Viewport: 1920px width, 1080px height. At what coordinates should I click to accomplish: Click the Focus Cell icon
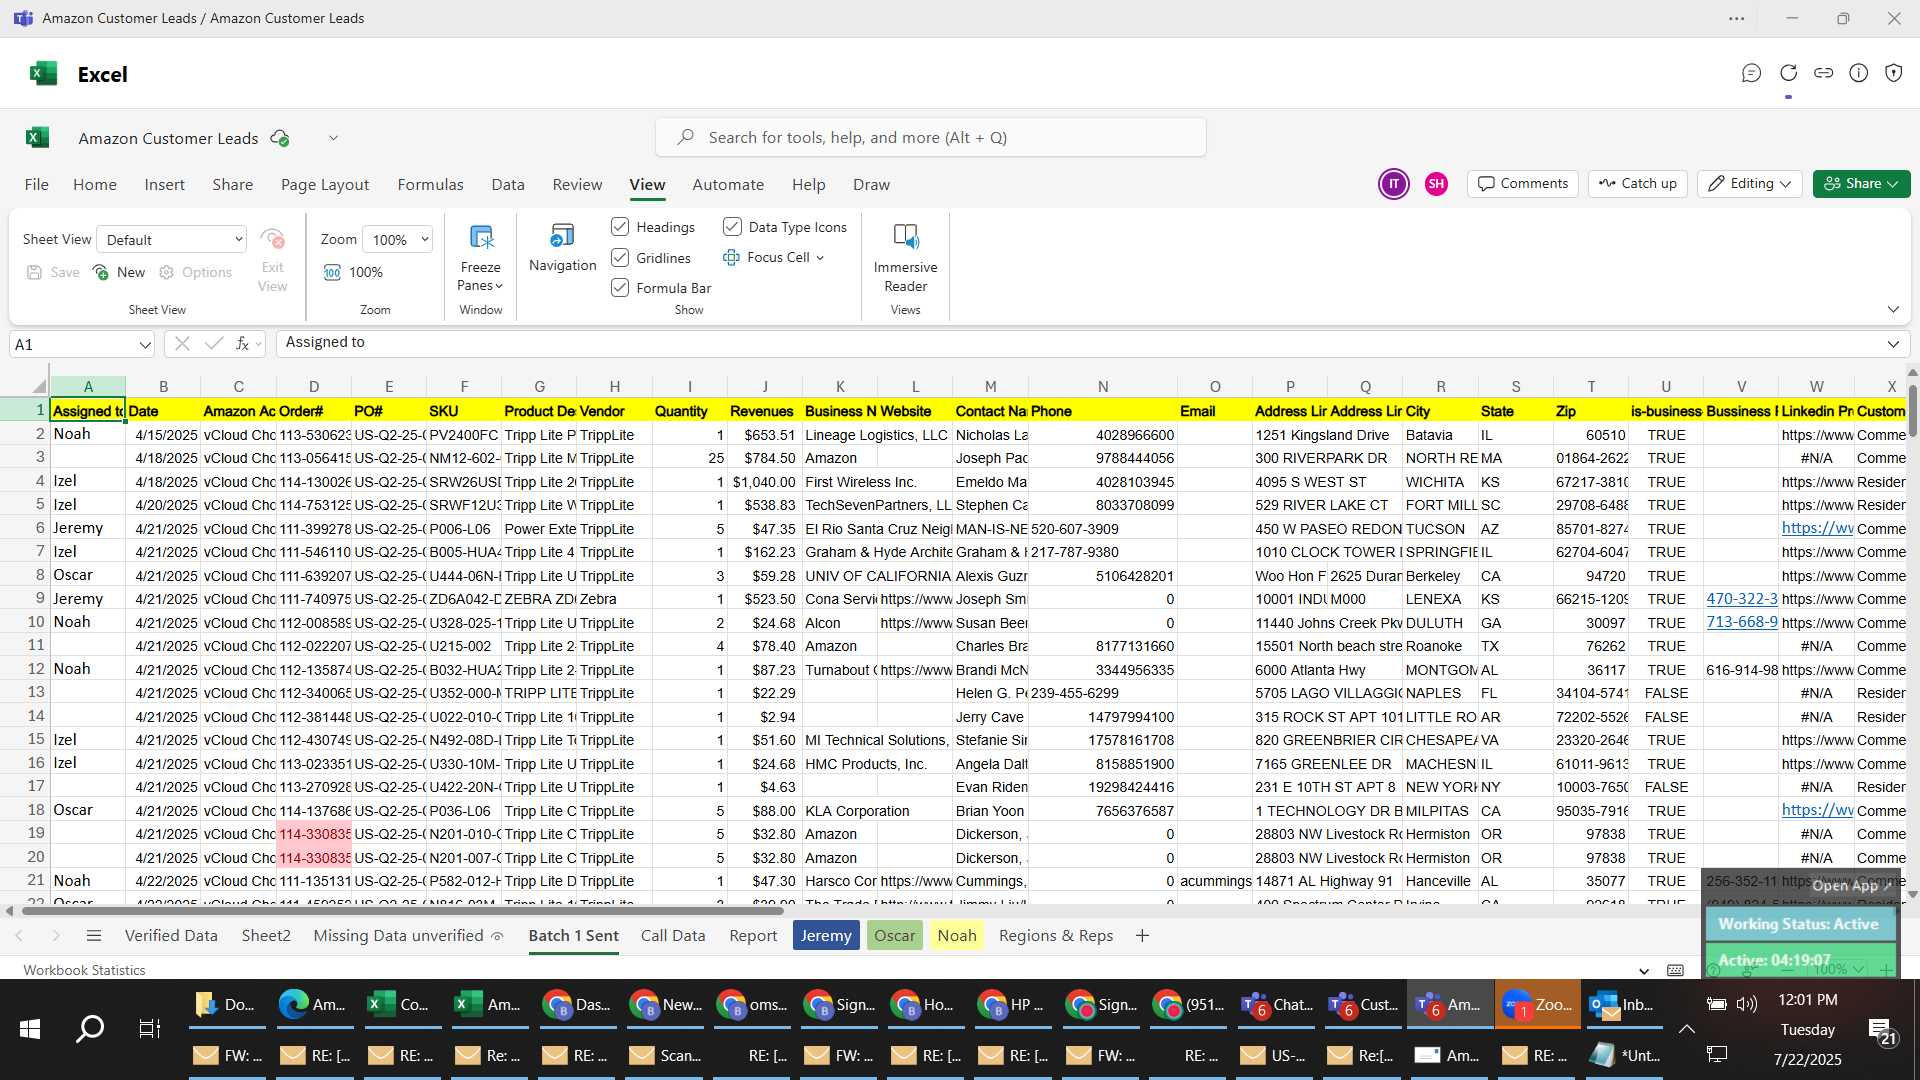(731, 257)
